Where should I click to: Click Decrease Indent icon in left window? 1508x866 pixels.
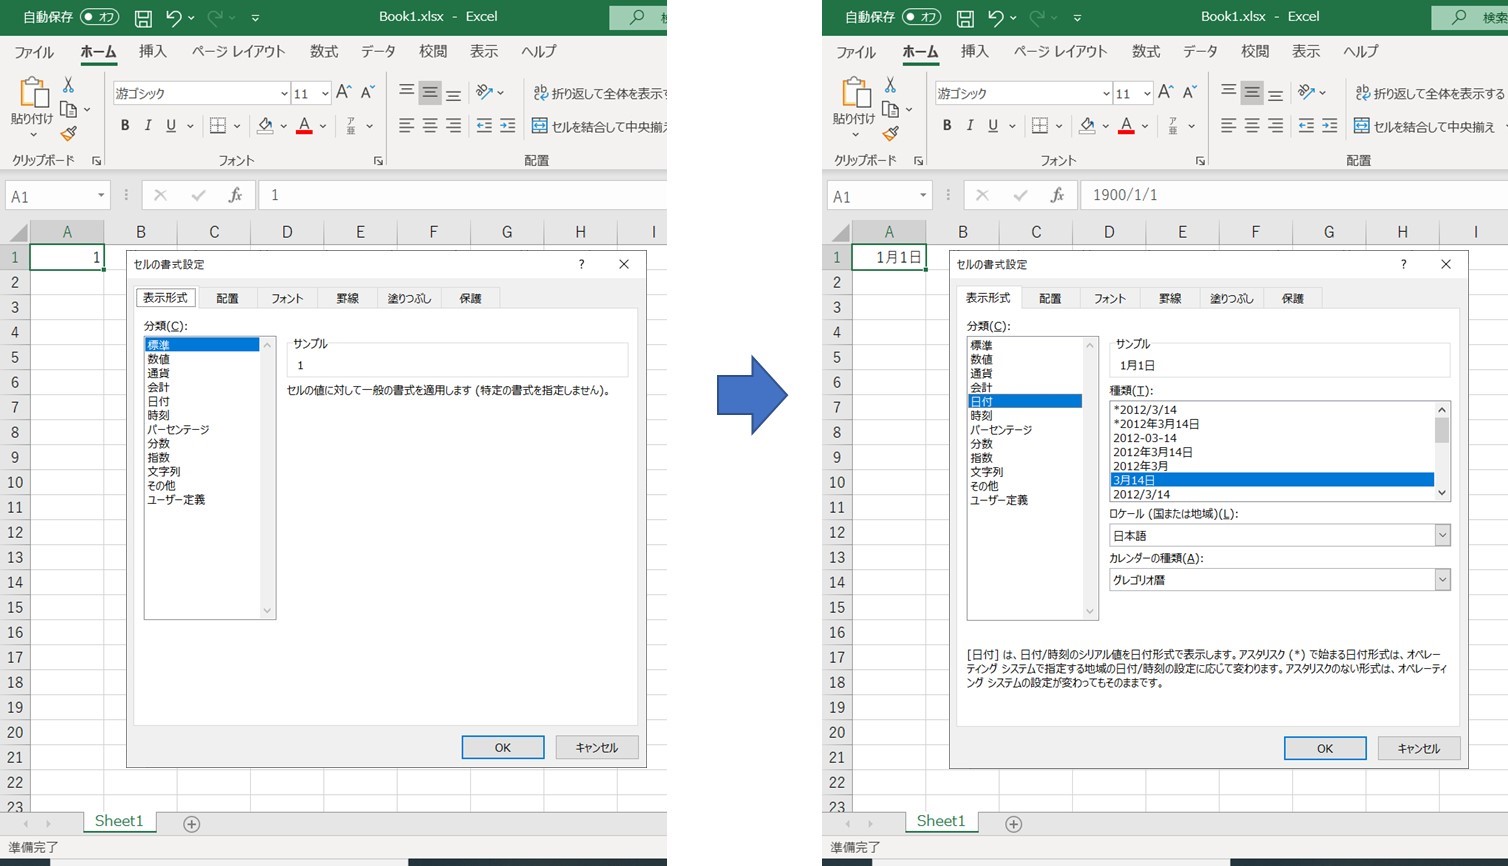484,126
